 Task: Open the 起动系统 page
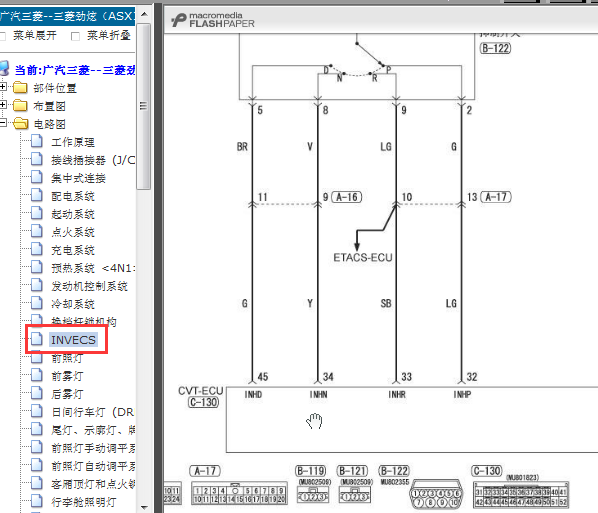pos(73,214)
